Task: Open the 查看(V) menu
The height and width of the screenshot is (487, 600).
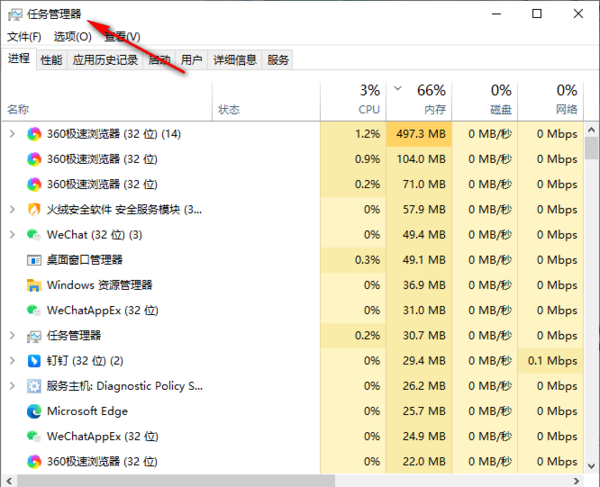Action: (122, 37)
